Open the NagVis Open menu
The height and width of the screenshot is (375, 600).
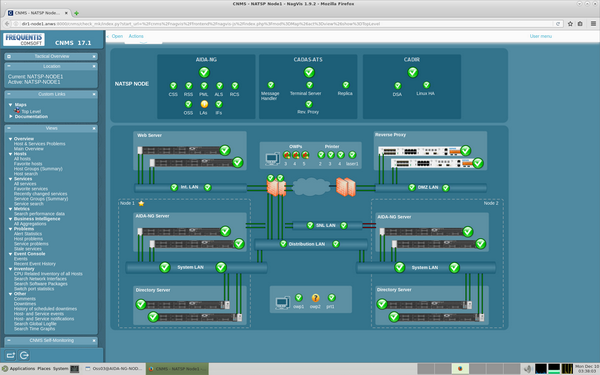tap(117, 36)
